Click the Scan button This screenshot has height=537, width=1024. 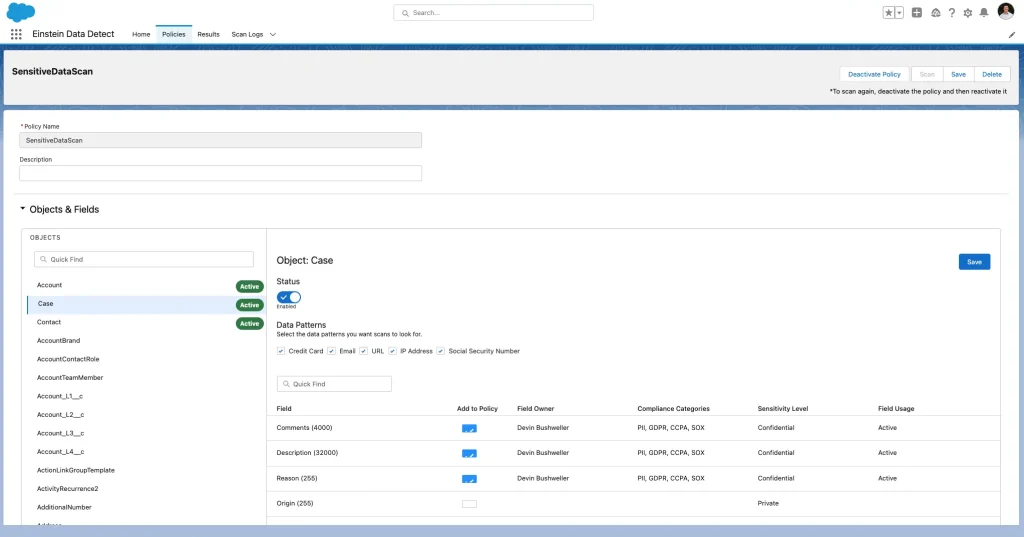[x=927, y=74]
